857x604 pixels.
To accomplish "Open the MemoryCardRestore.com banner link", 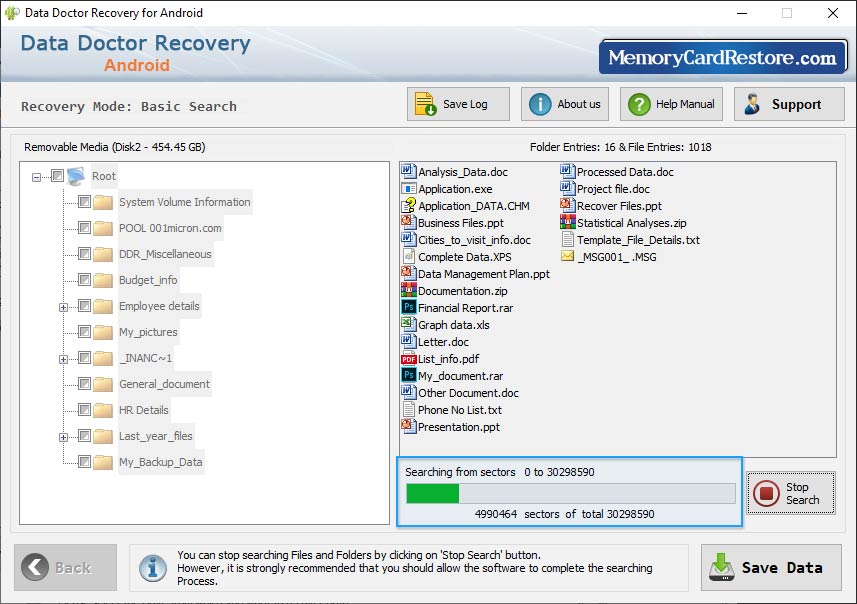I will pyautogui.click(x=723, y=57).
